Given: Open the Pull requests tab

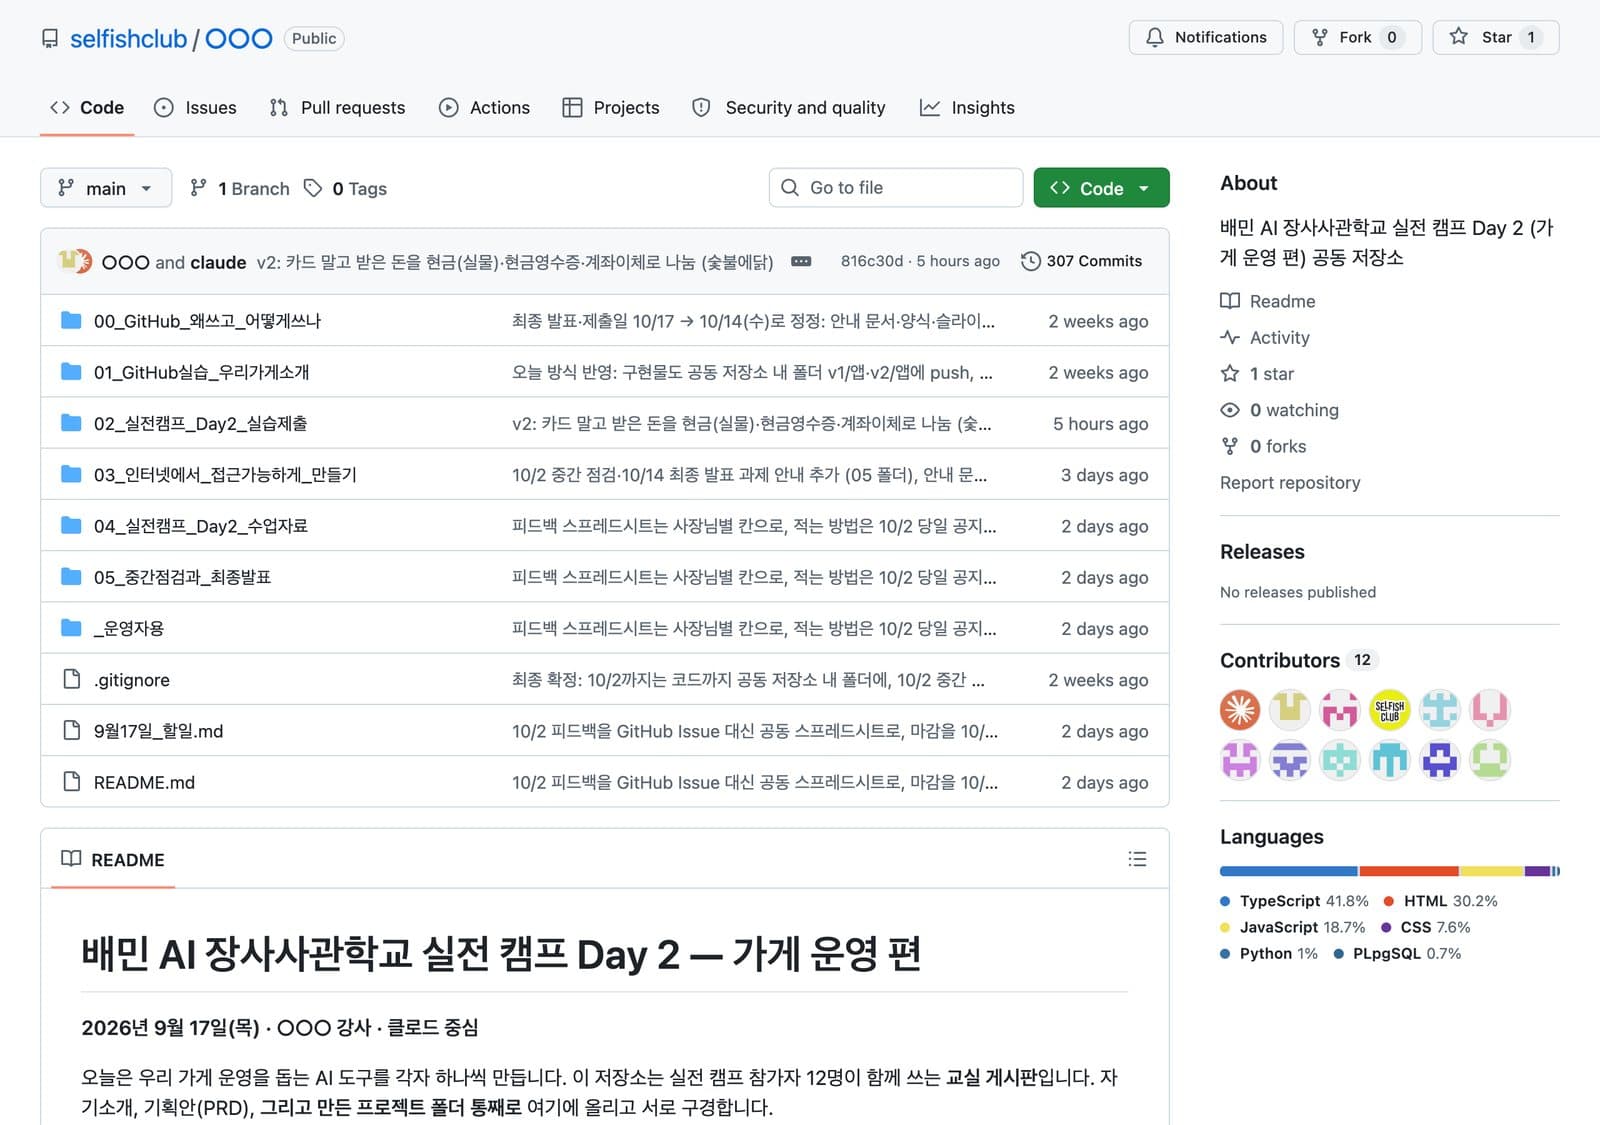Looking at the screenshot, I should click(338, 108).
